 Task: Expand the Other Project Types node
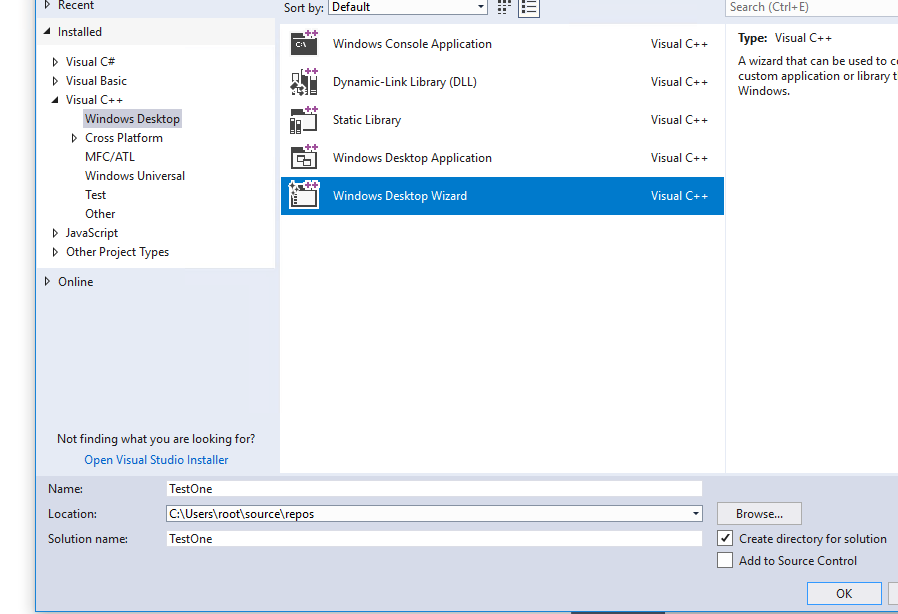tap(55, 252)
